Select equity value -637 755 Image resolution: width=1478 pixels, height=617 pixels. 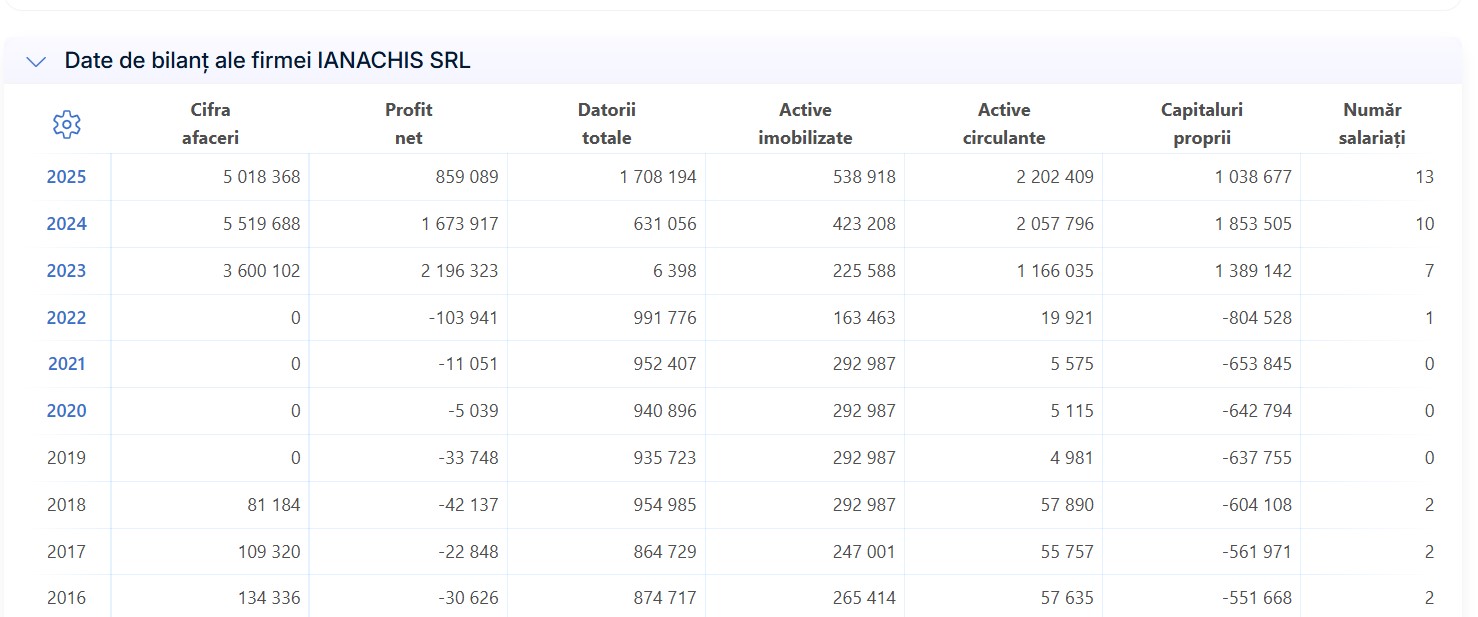click(x=1257, y=458)
